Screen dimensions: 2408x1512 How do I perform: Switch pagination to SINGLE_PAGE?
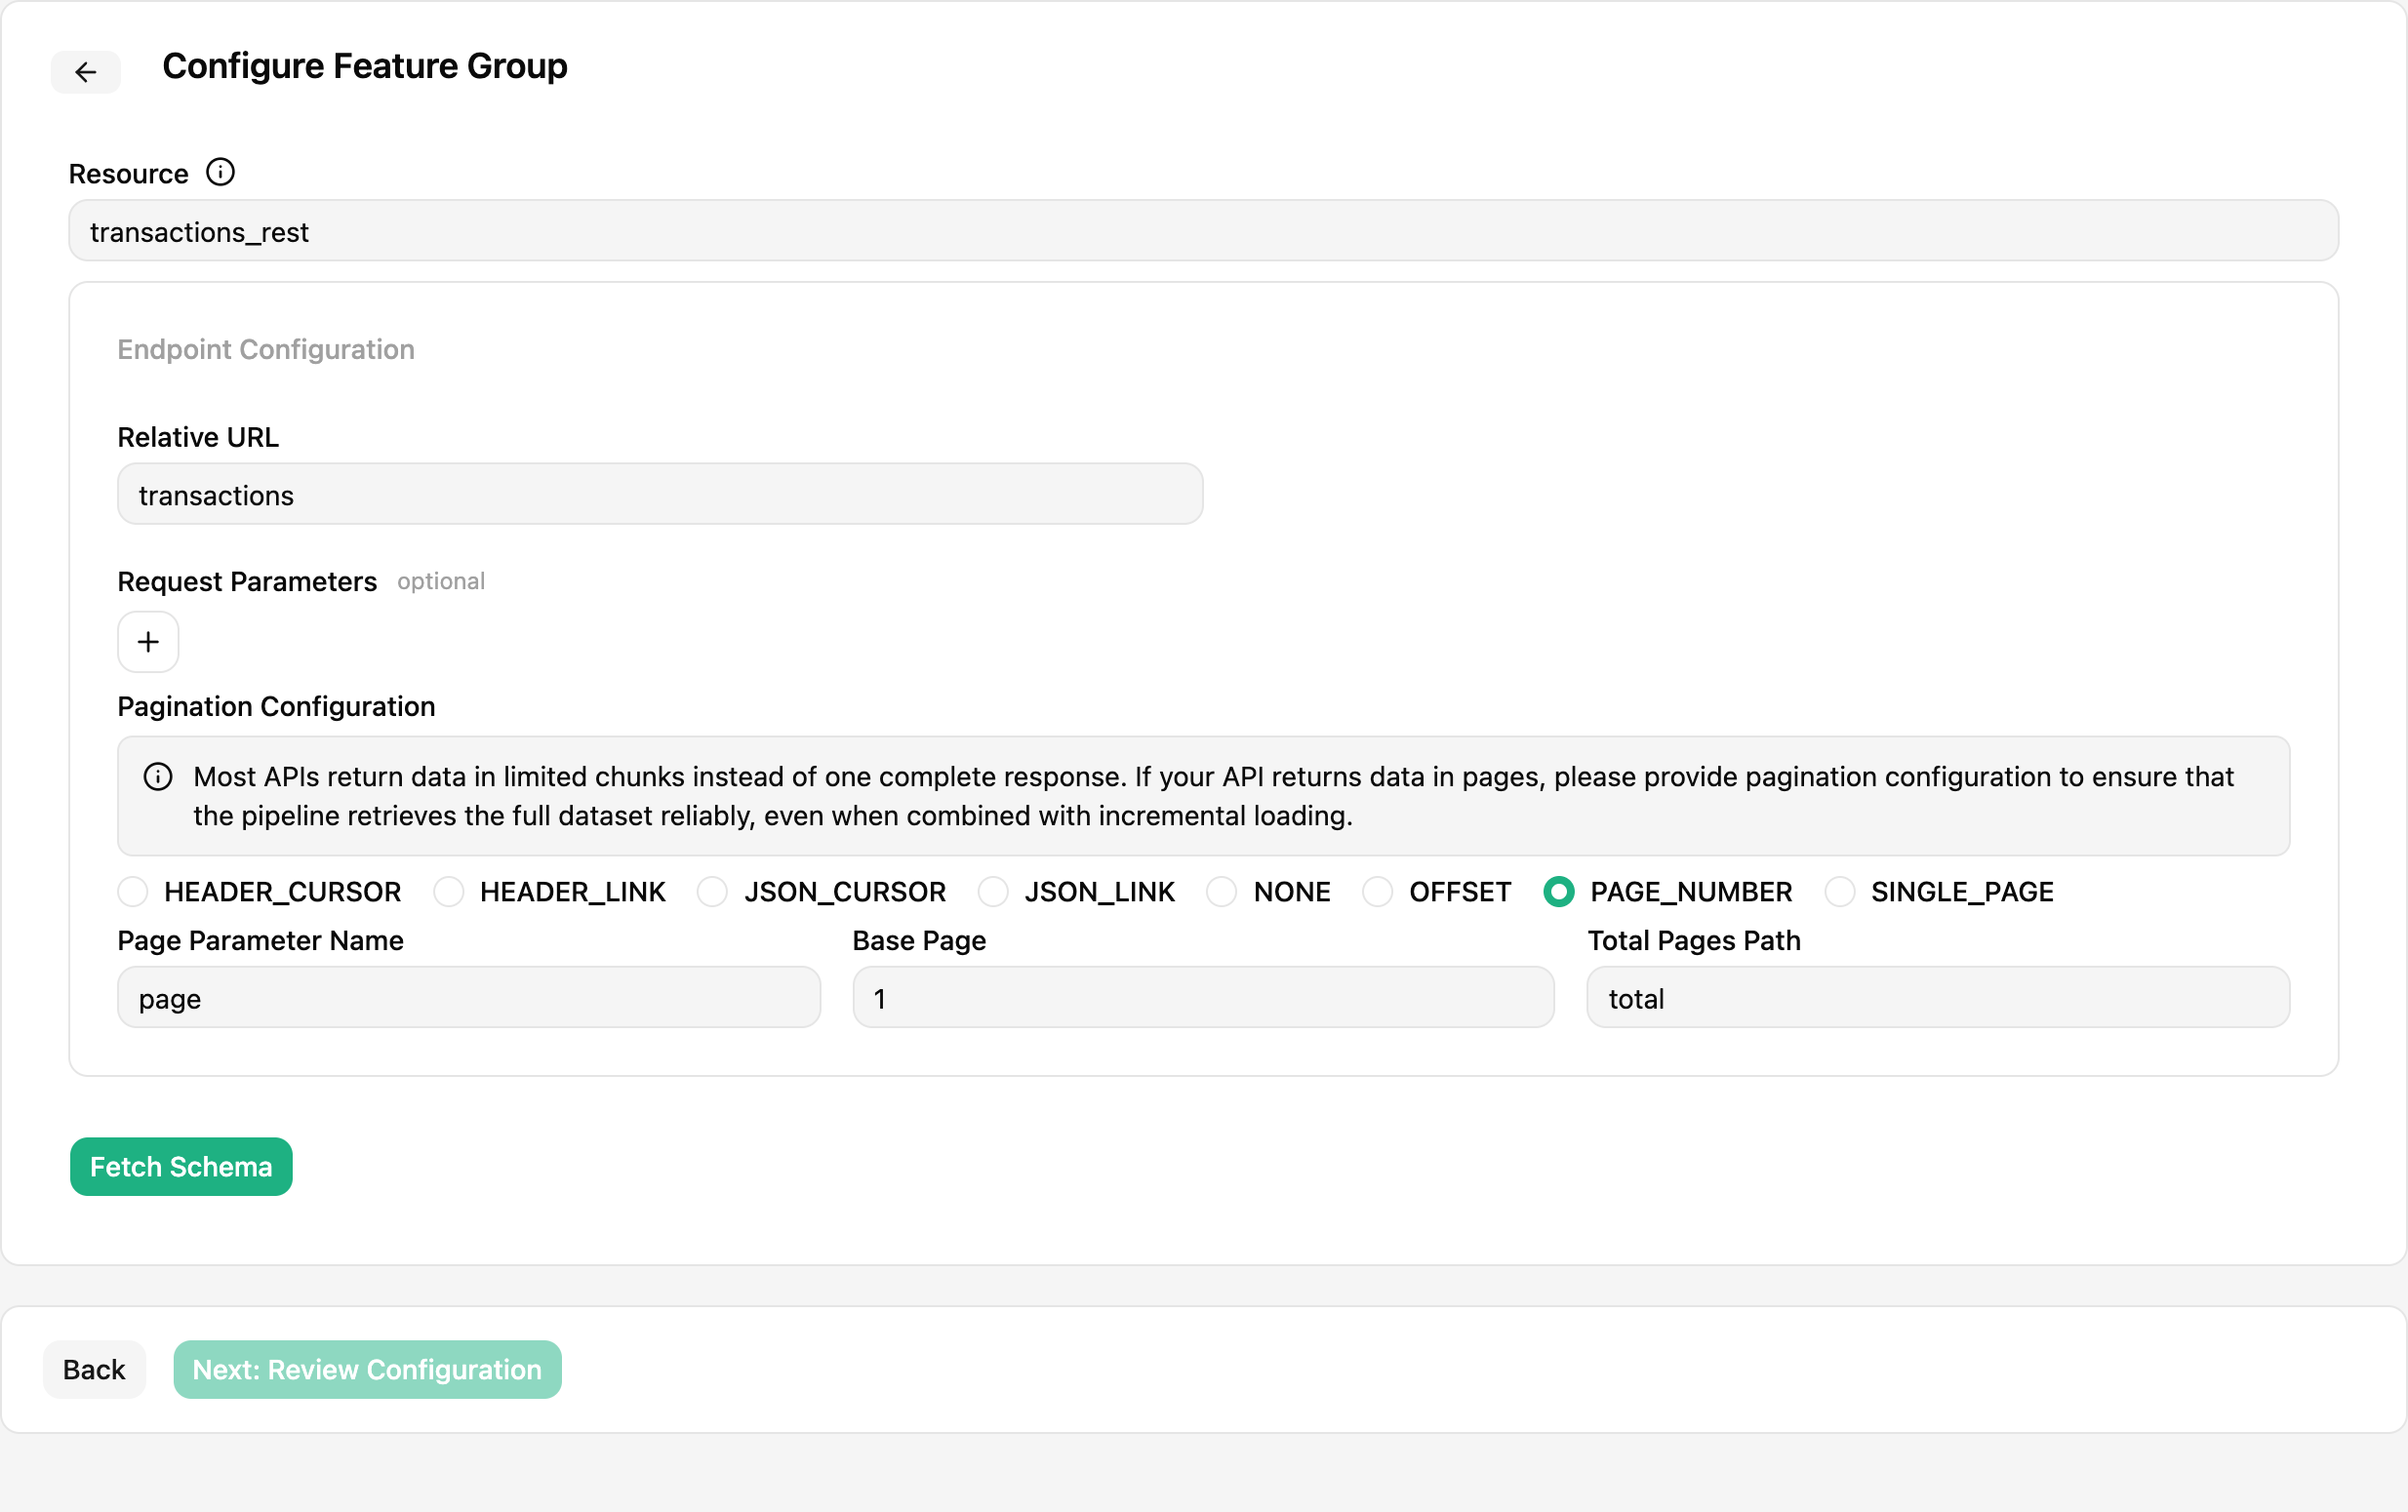pos(1840,891)
